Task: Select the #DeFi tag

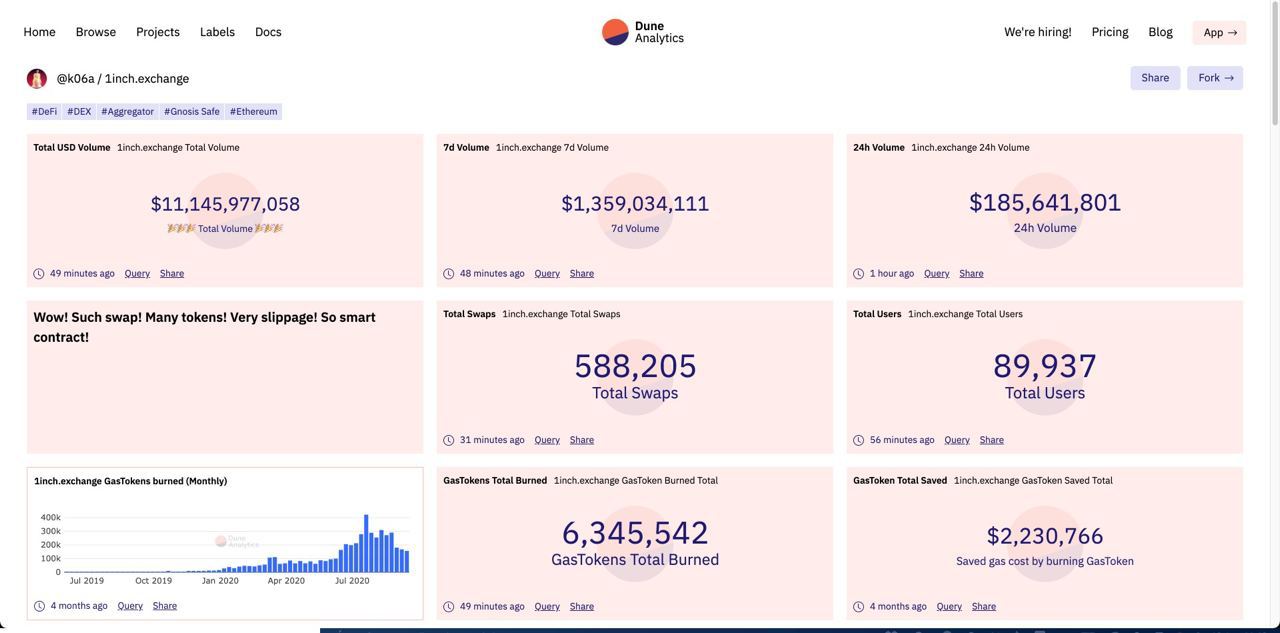Action: click(44, 112)
